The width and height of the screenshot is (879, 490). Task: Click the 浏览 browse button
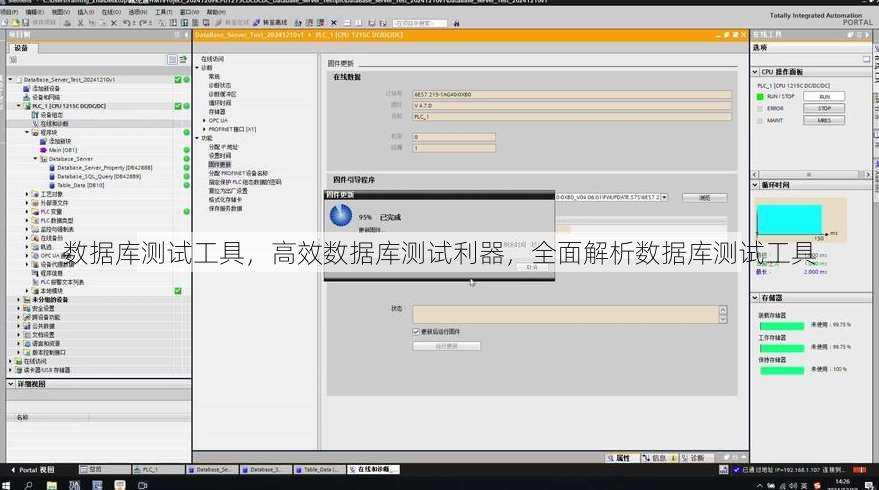(x=705, y=197)
